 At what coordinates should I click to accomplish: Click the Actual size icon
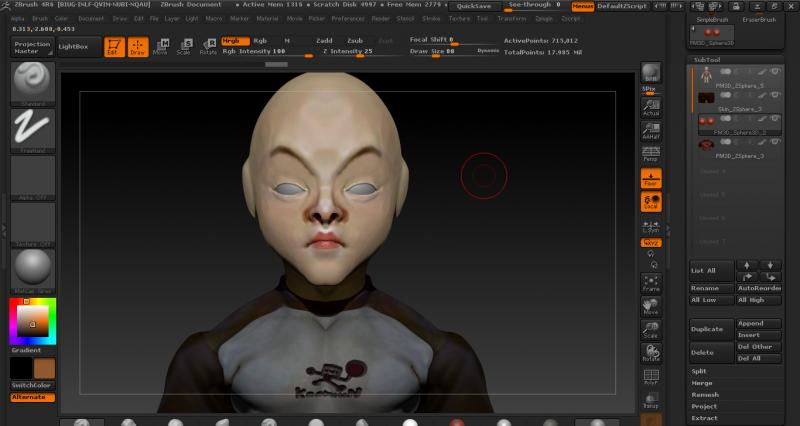651,107
